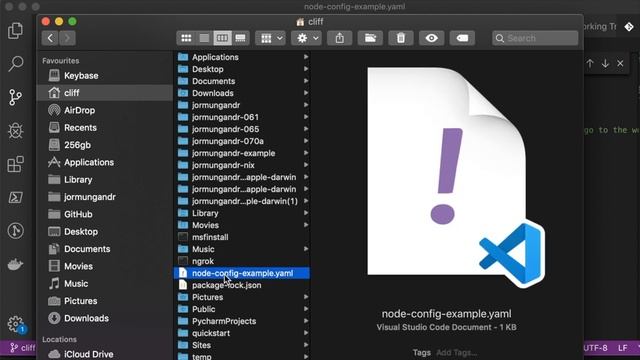Select jormungandr in Finder sidebar
Viewport: 640px width, 360px height.
click(105, 197)
